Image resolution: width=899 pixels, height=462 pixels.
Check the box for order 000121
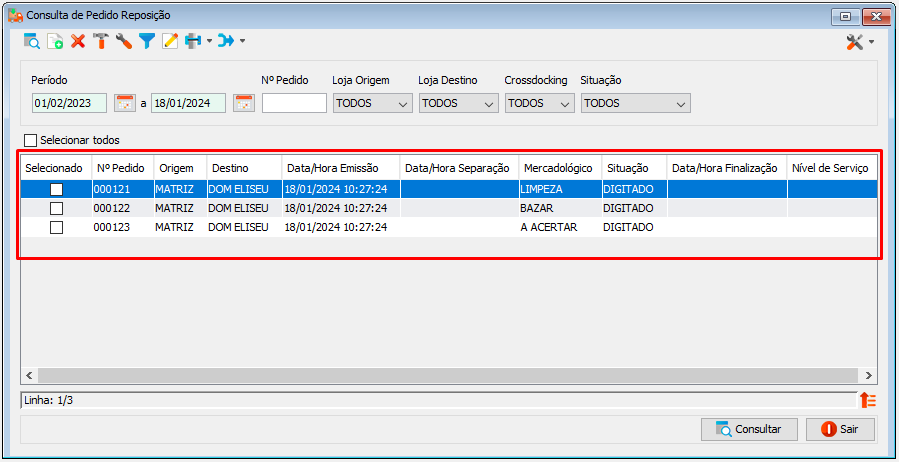pos(56,189)
